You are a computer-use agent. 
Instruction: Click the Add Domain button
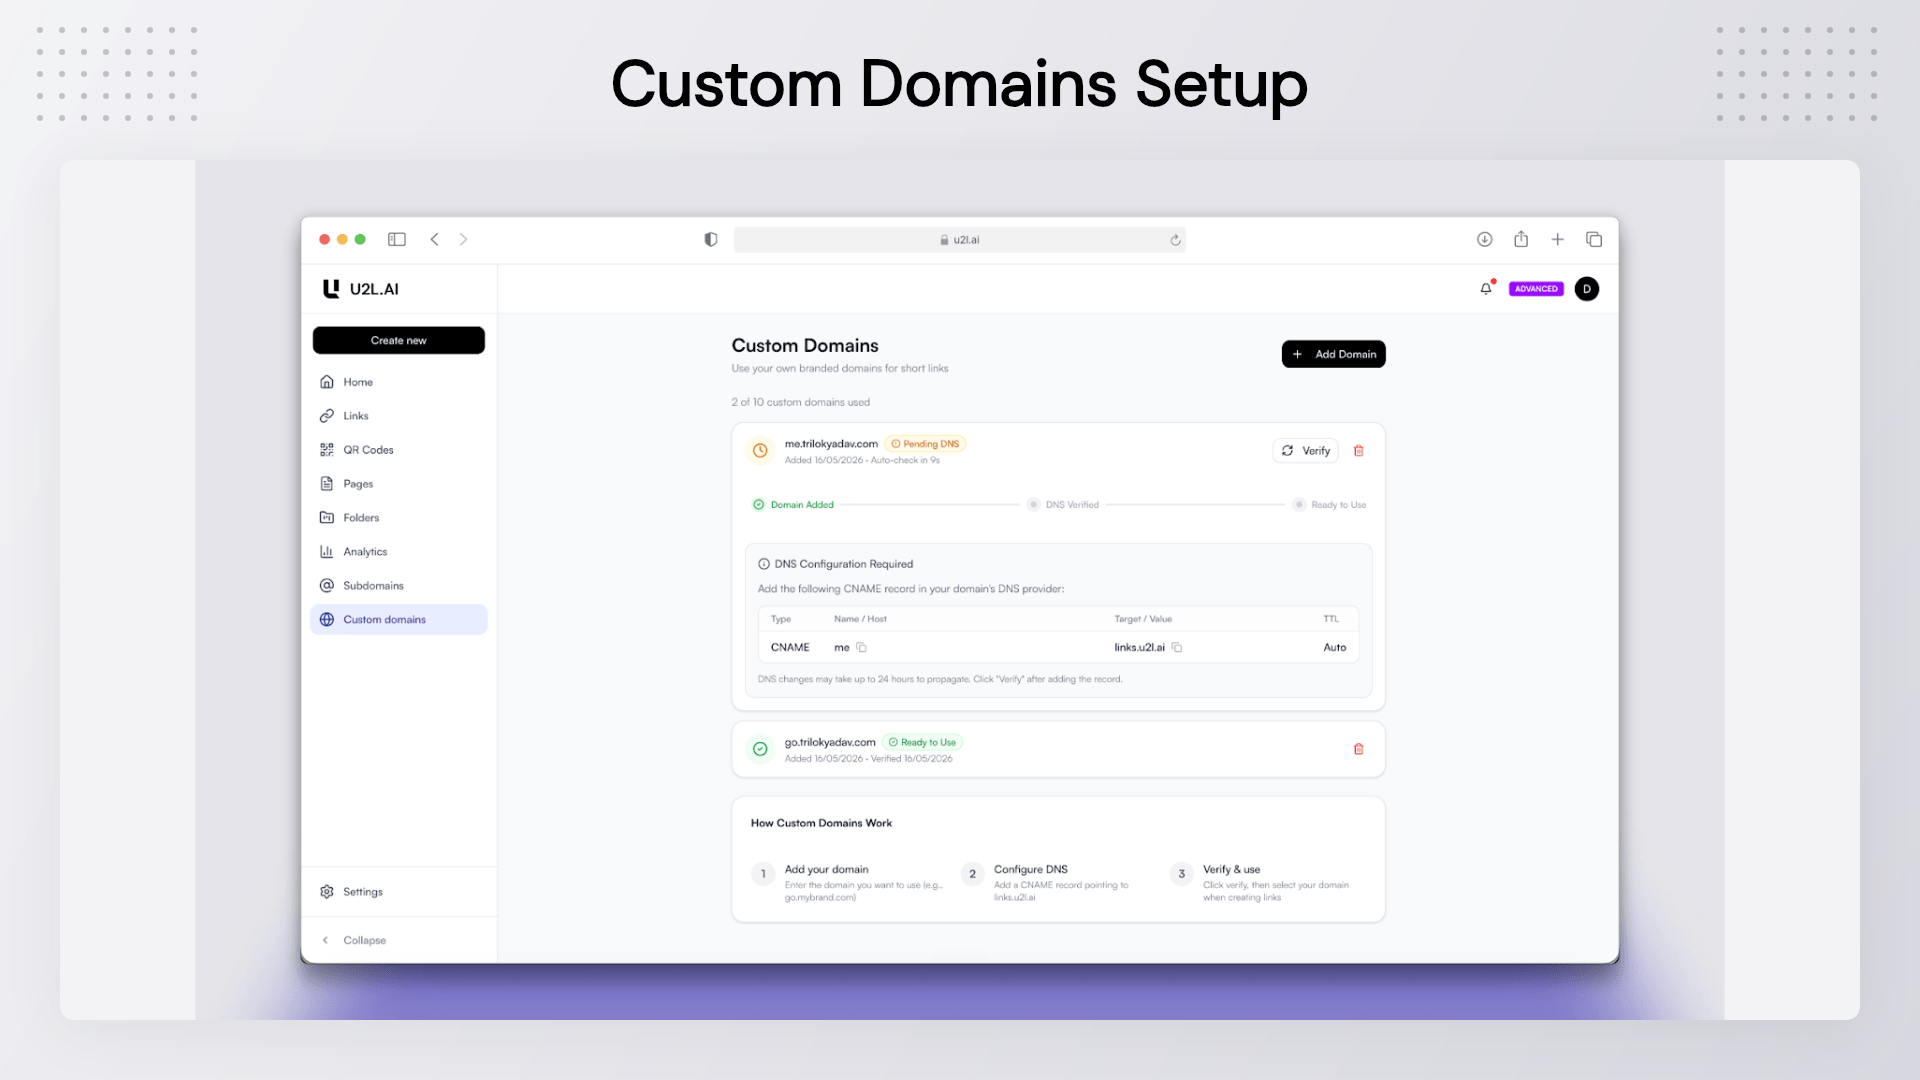[x=1333, y=354]
